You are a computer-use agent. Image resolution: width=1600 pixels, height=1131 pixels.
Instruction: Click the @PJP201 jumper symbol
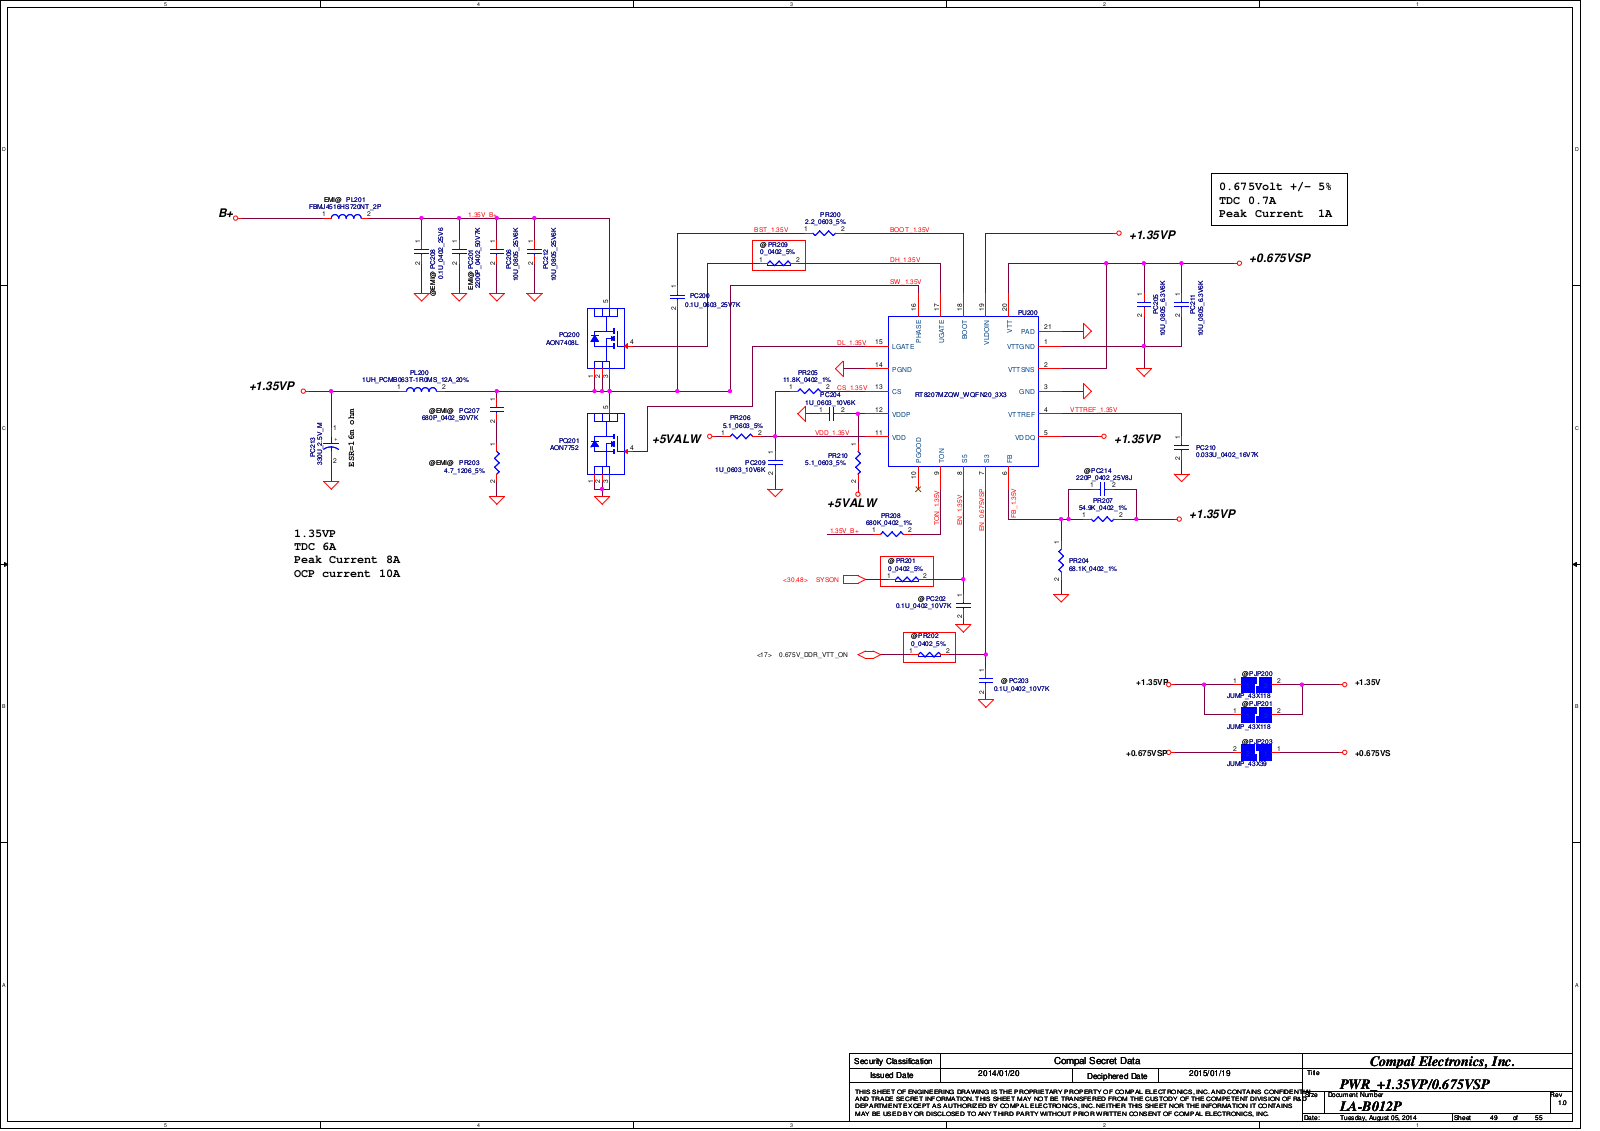tap(1256, 714)
